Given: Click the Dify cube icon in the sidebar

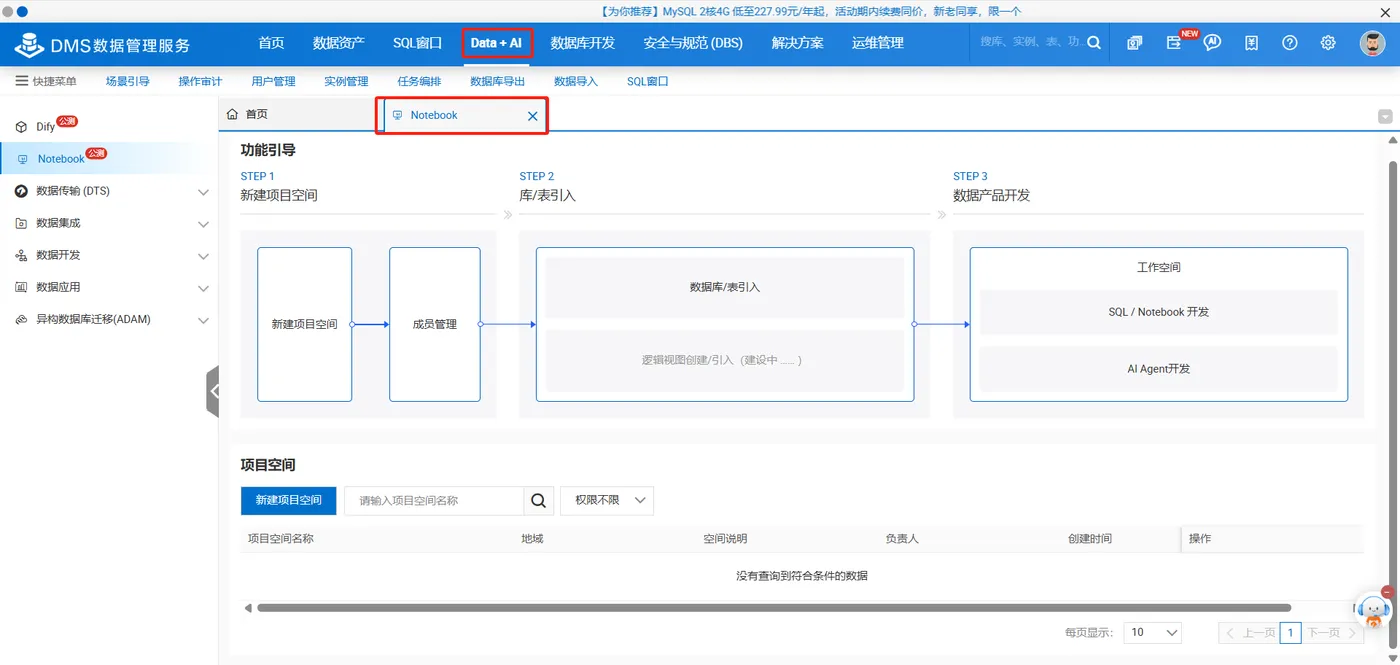Looking at the screenshot, I should [x=21, y=127].
